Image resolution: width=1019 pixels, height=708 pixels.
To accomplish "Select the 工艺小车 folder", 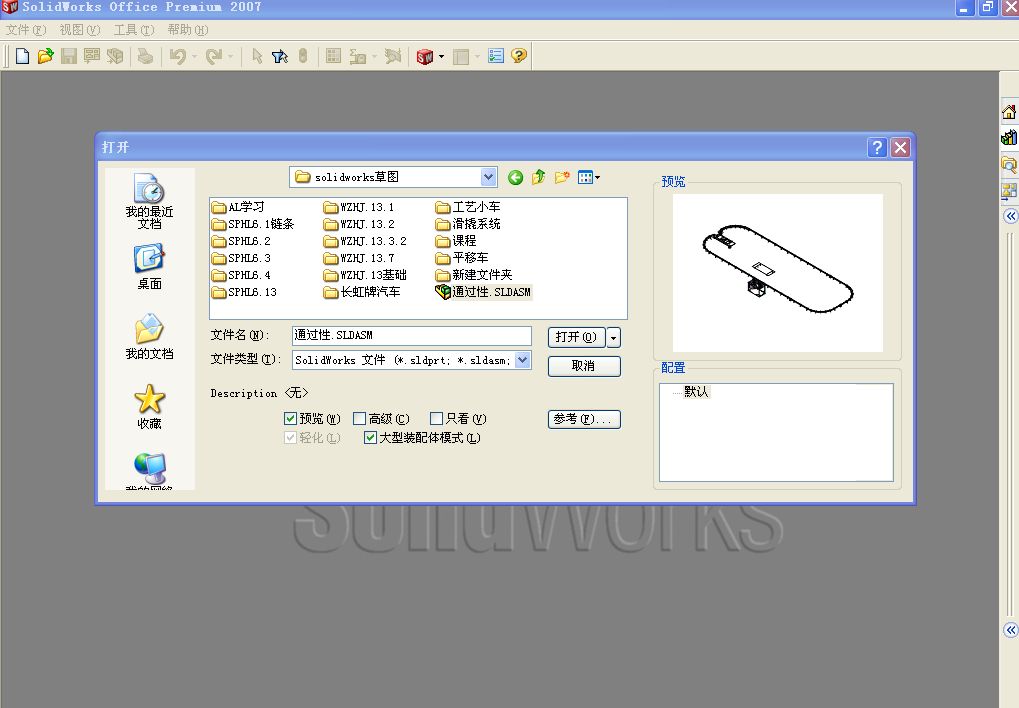I will coord(468,207).
